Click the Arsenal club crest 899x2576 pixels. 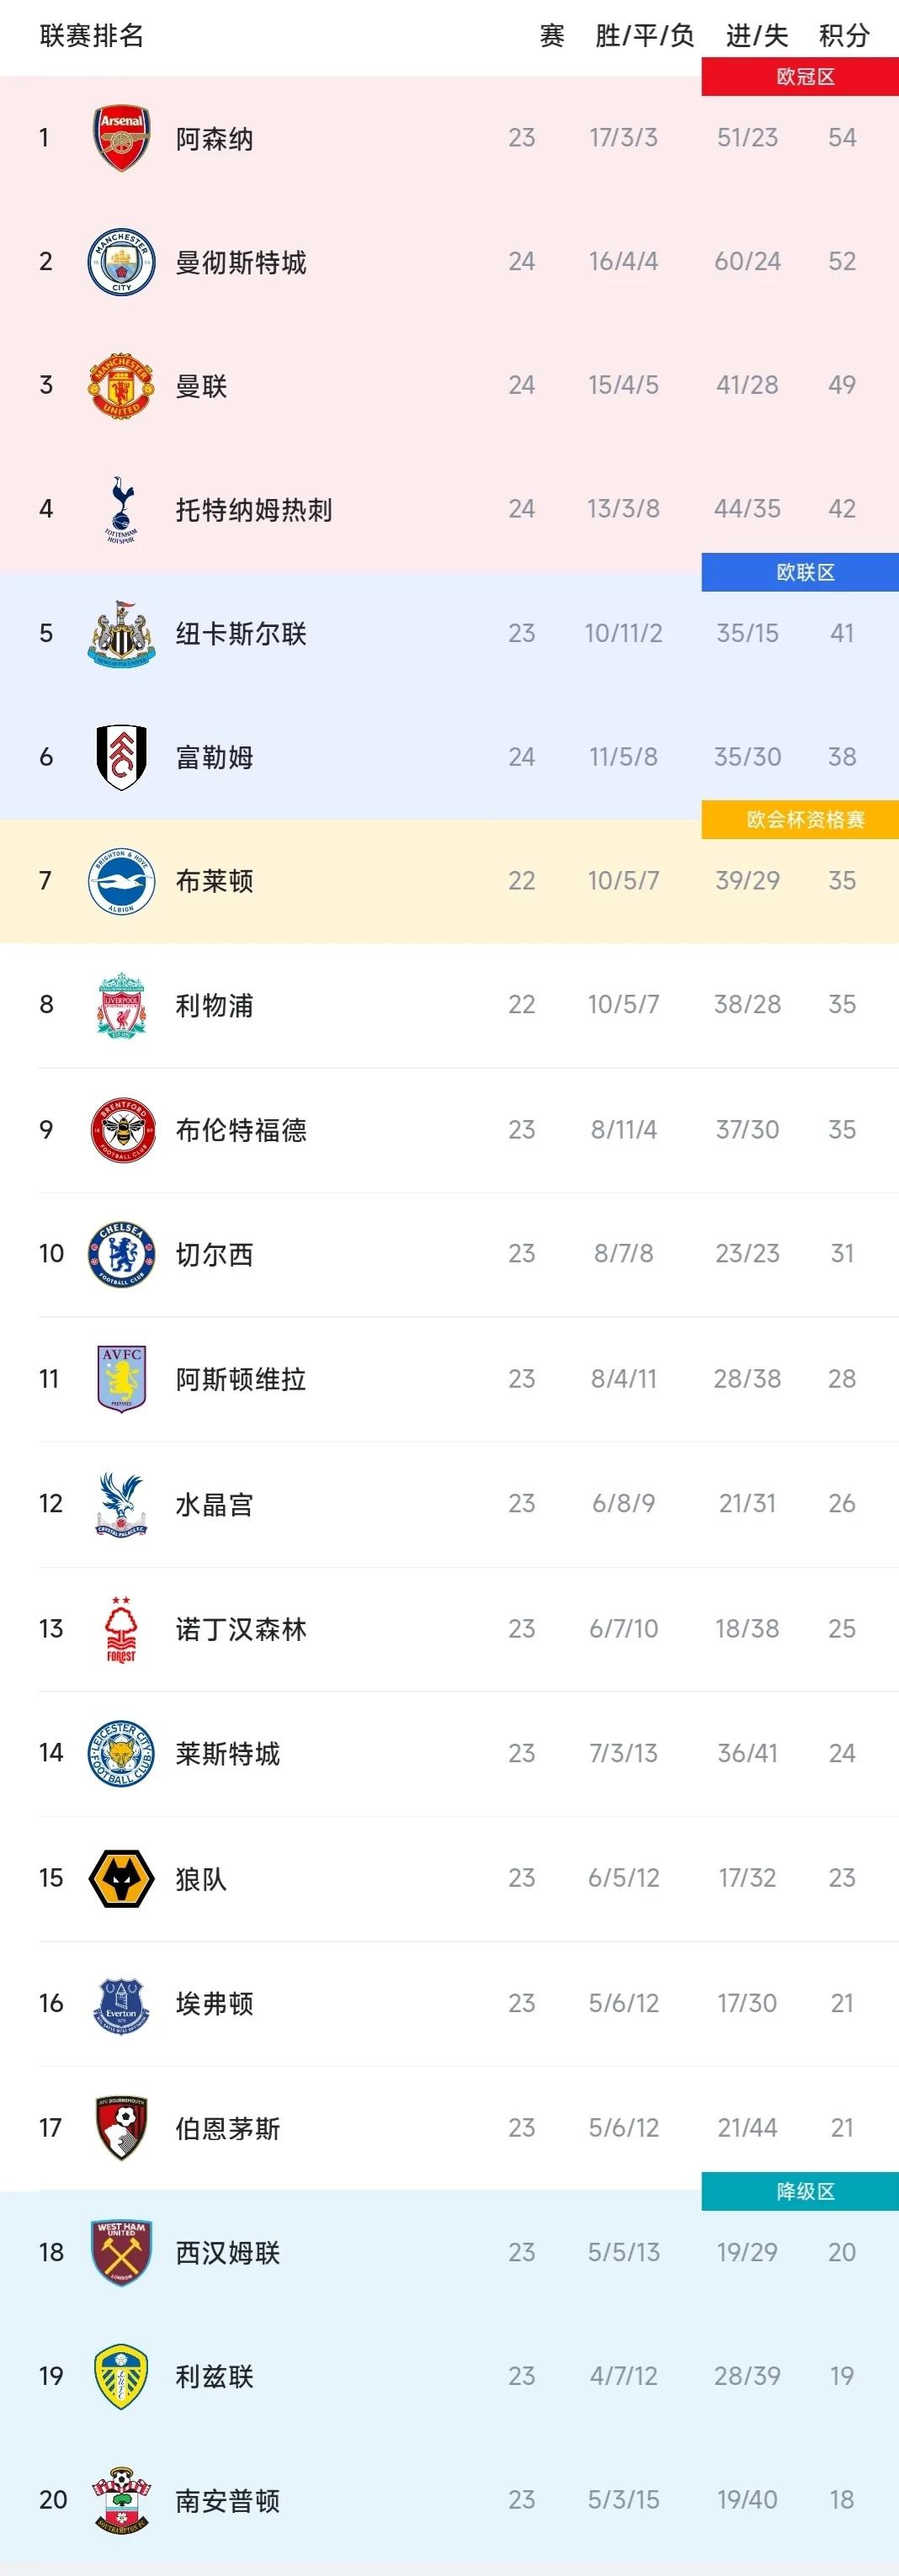tap(121, 138)
